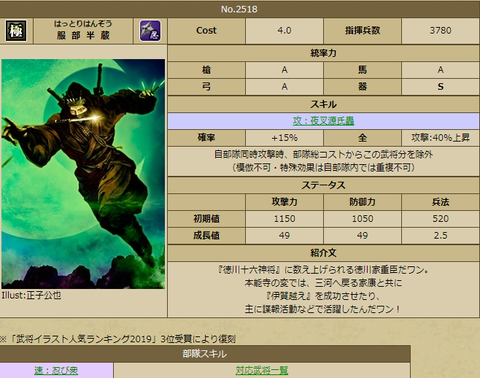This screenshot has width=480, height=378.
Task: Click the 紹介文 section header
Action: (323, 253)
